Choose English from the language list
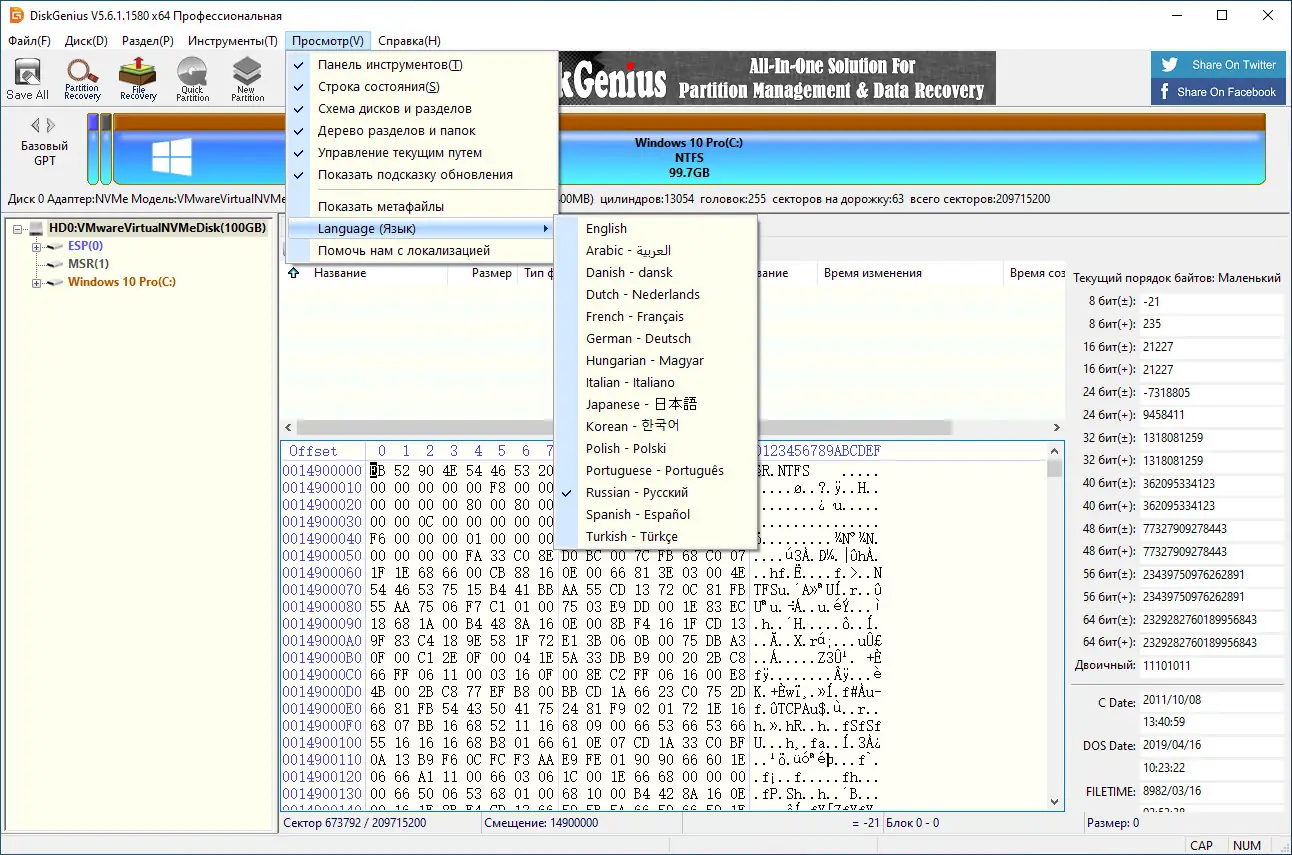The height and width of the screenshot is (855, 1292). 655,229
